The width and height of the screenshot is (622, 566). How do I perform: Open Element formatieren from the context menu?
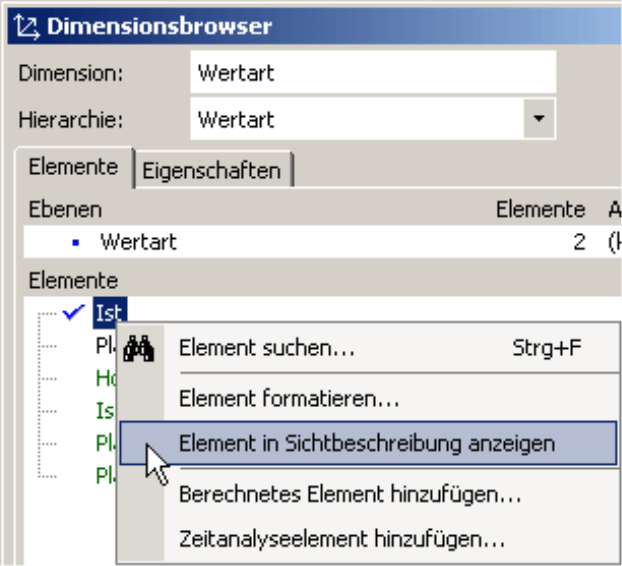289,399
